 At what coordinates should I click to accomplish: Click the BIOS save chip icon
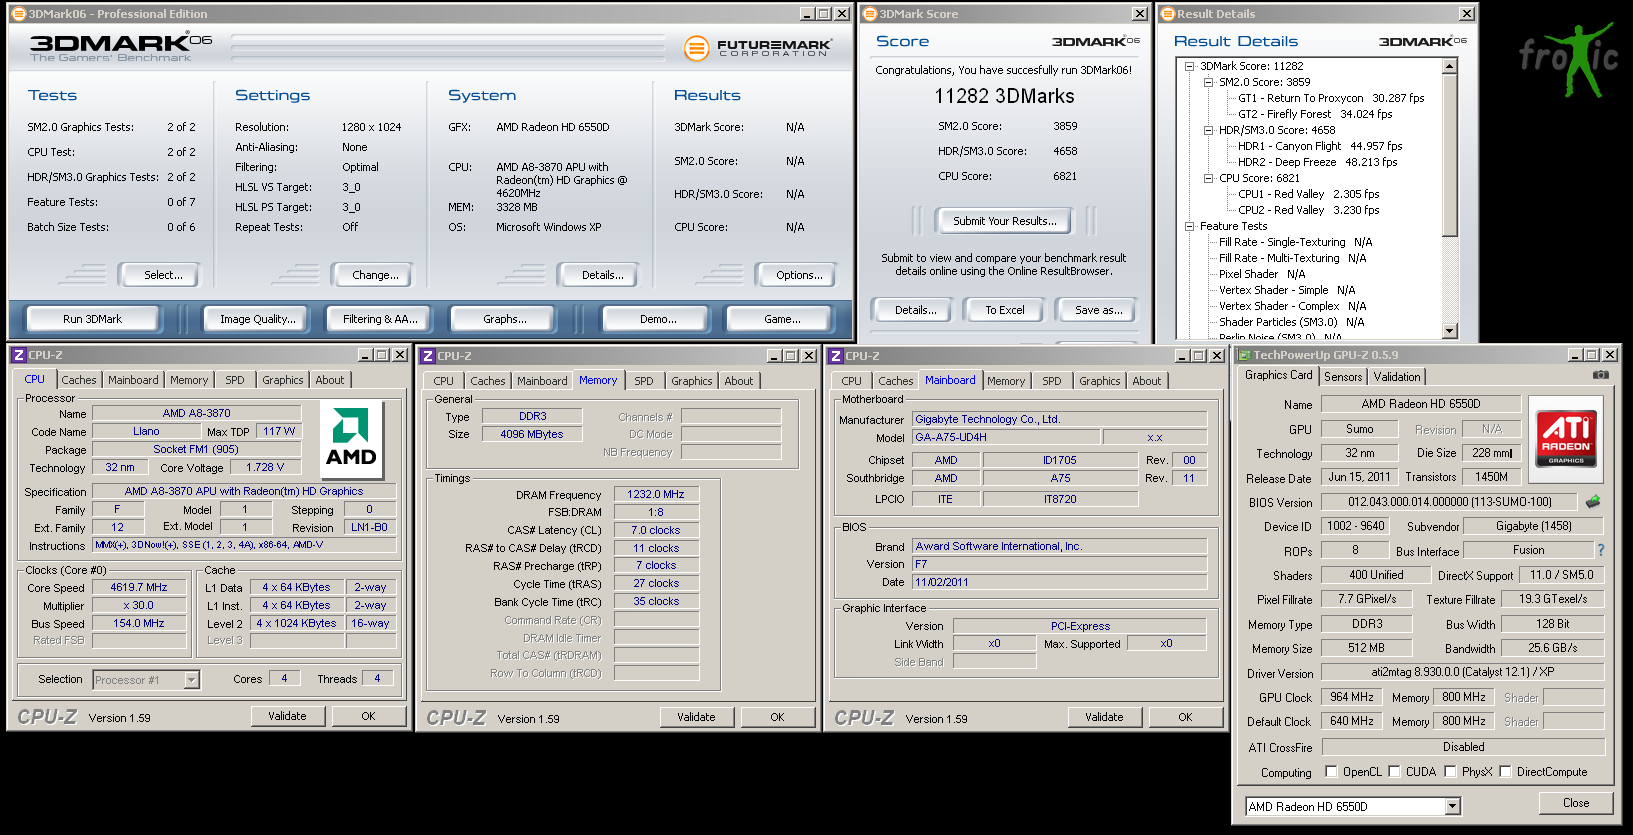click(1593, 501)
